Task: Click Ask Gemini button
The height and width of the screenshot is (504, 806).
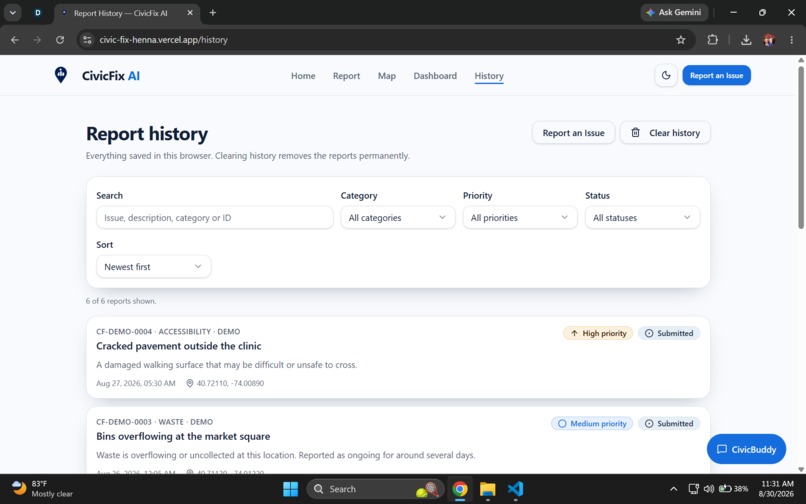Action: [674, 12]
